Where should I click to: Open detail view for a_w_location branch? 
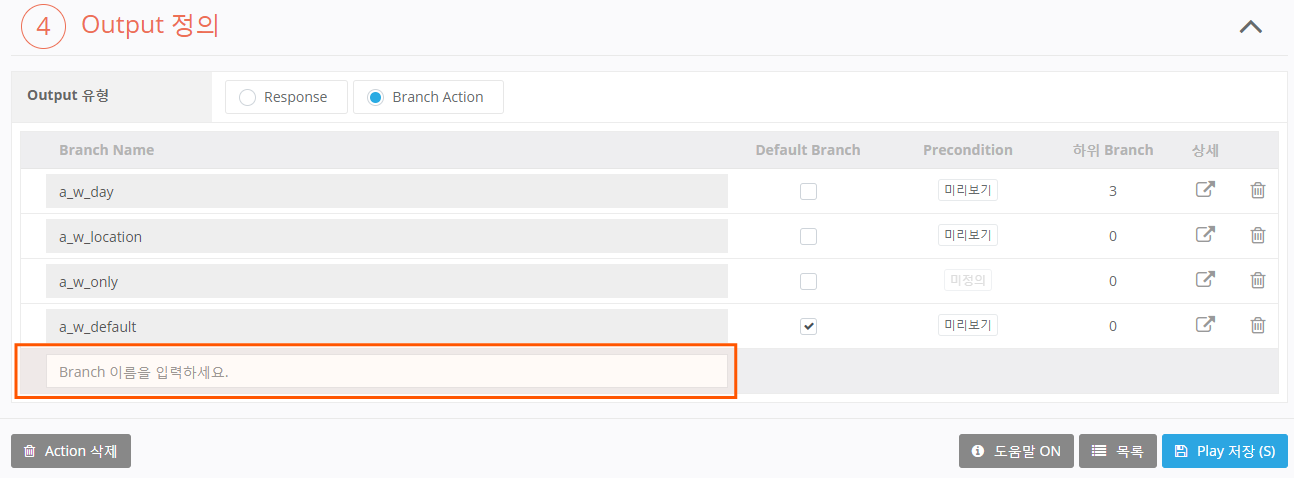(1205, 235)
